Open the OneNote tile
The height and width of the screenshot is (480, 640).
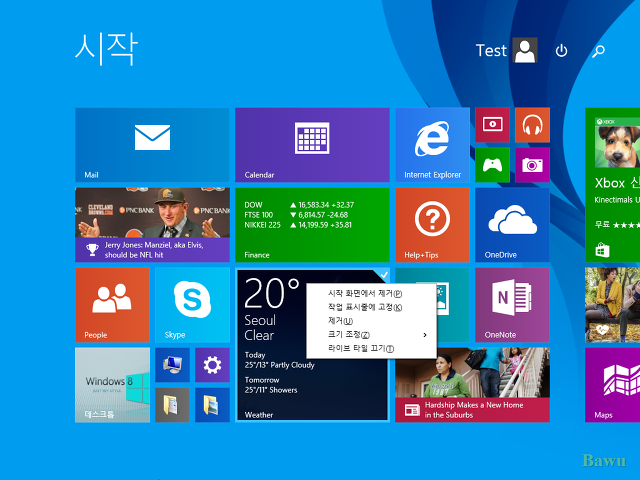[512, 305]
